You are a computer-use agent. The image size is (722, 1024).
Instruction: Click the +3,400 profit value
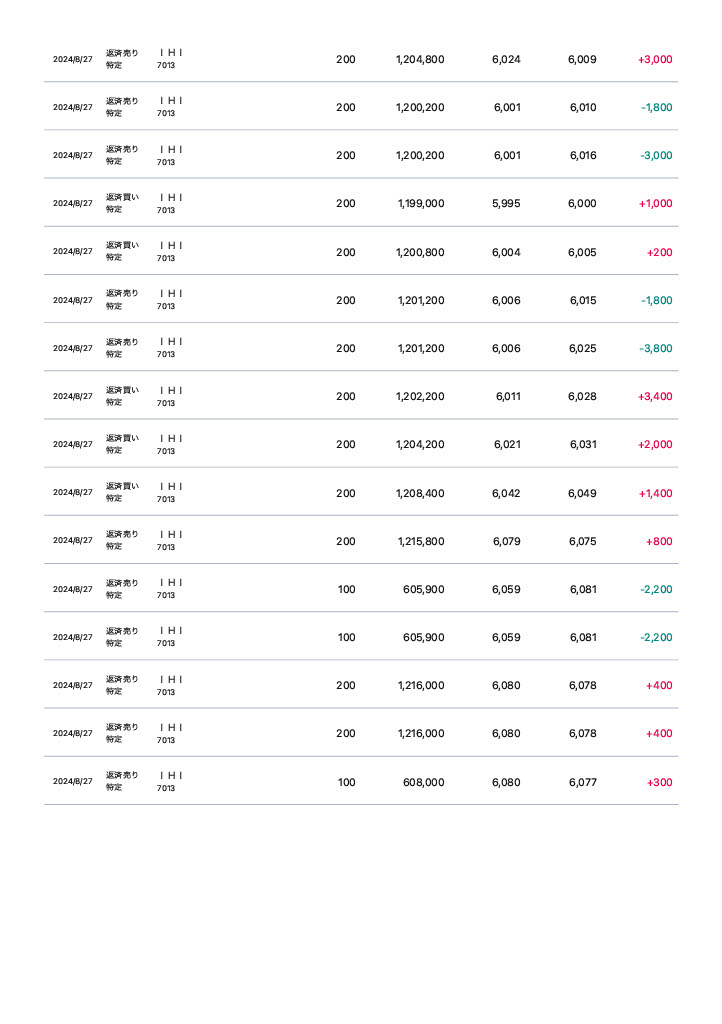[654, 396]
